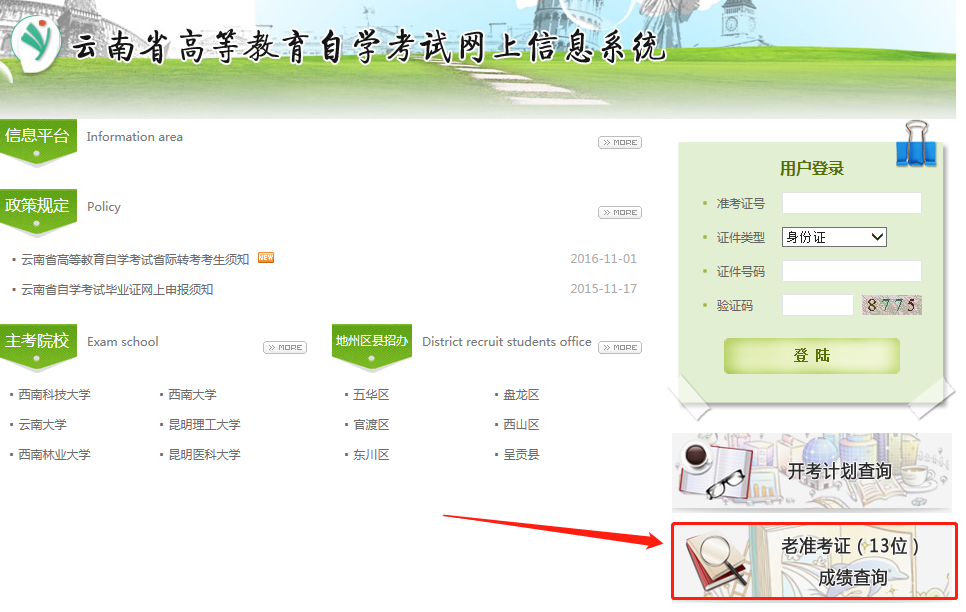Open MORE for the Exam school list
Screen dimensions: 966x612
(285, 348)
